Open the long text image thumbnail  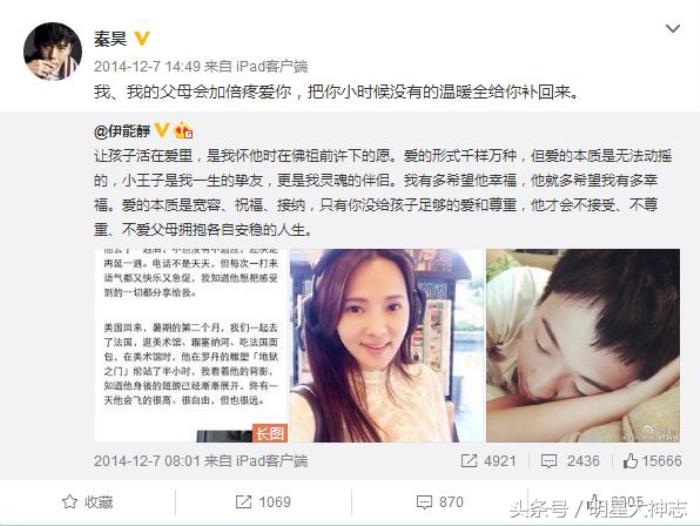191,346
